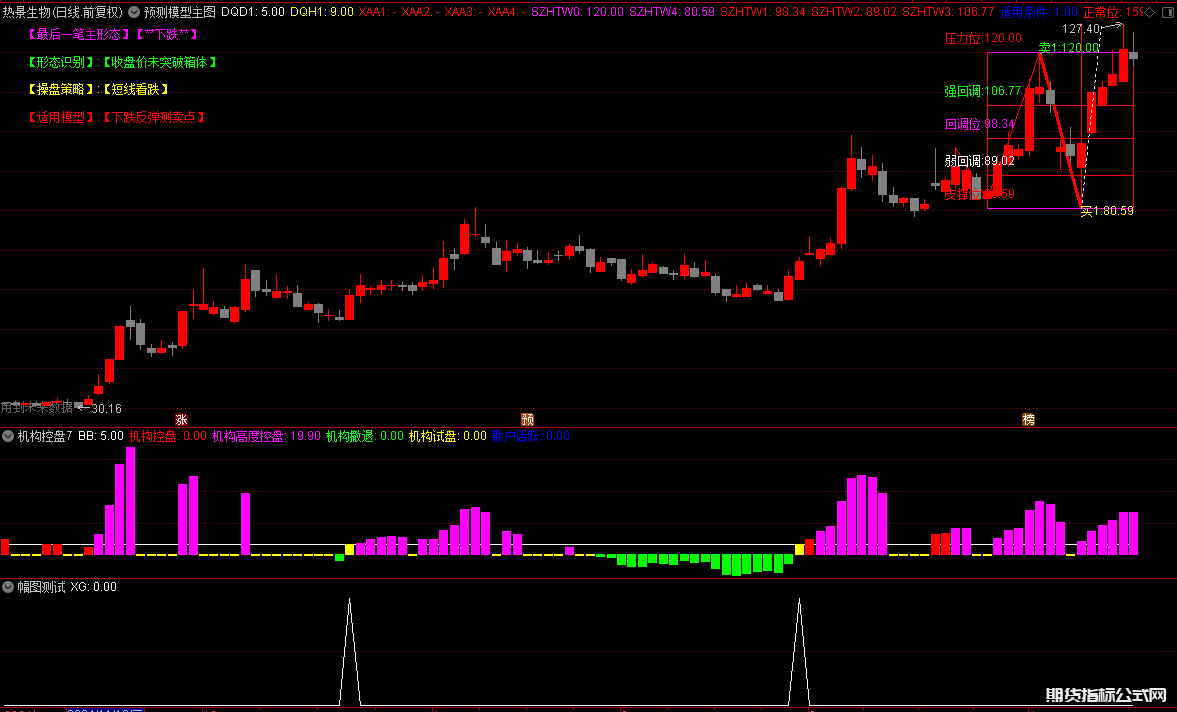Click the 机构控盘: 0.00 readout
This screenshot has height=712, width=1177.
[167, 436]
